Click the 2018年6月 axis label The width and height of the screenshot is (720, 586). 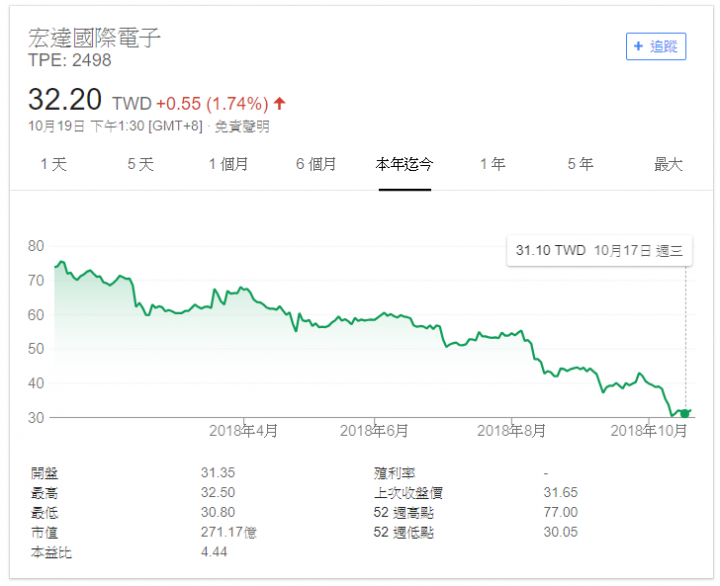pos(374,431)
